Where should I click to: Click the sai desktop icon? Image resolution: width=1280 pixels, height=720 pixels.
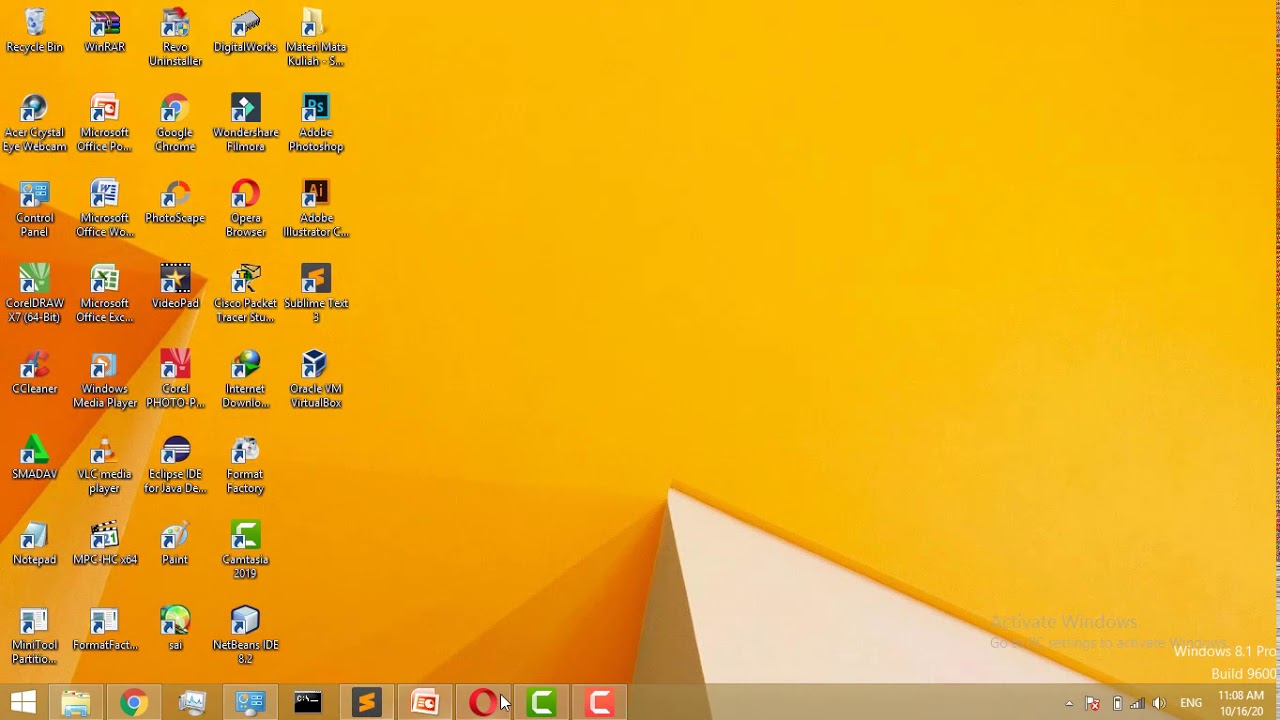click(x=175, y=629)
